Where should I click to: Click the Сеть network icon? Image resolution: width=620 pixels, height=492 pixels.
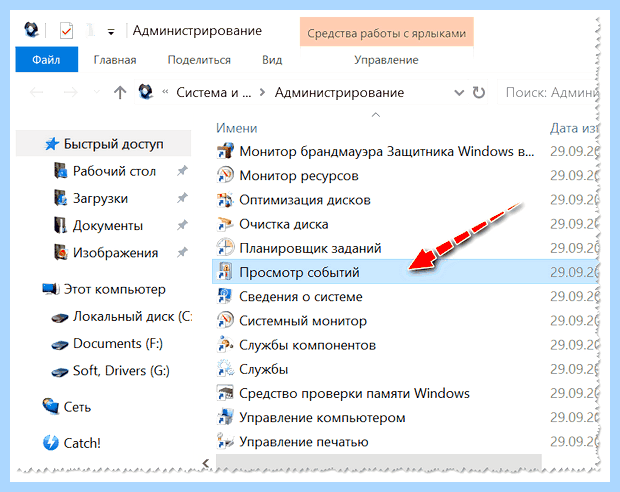coord(51,406)
